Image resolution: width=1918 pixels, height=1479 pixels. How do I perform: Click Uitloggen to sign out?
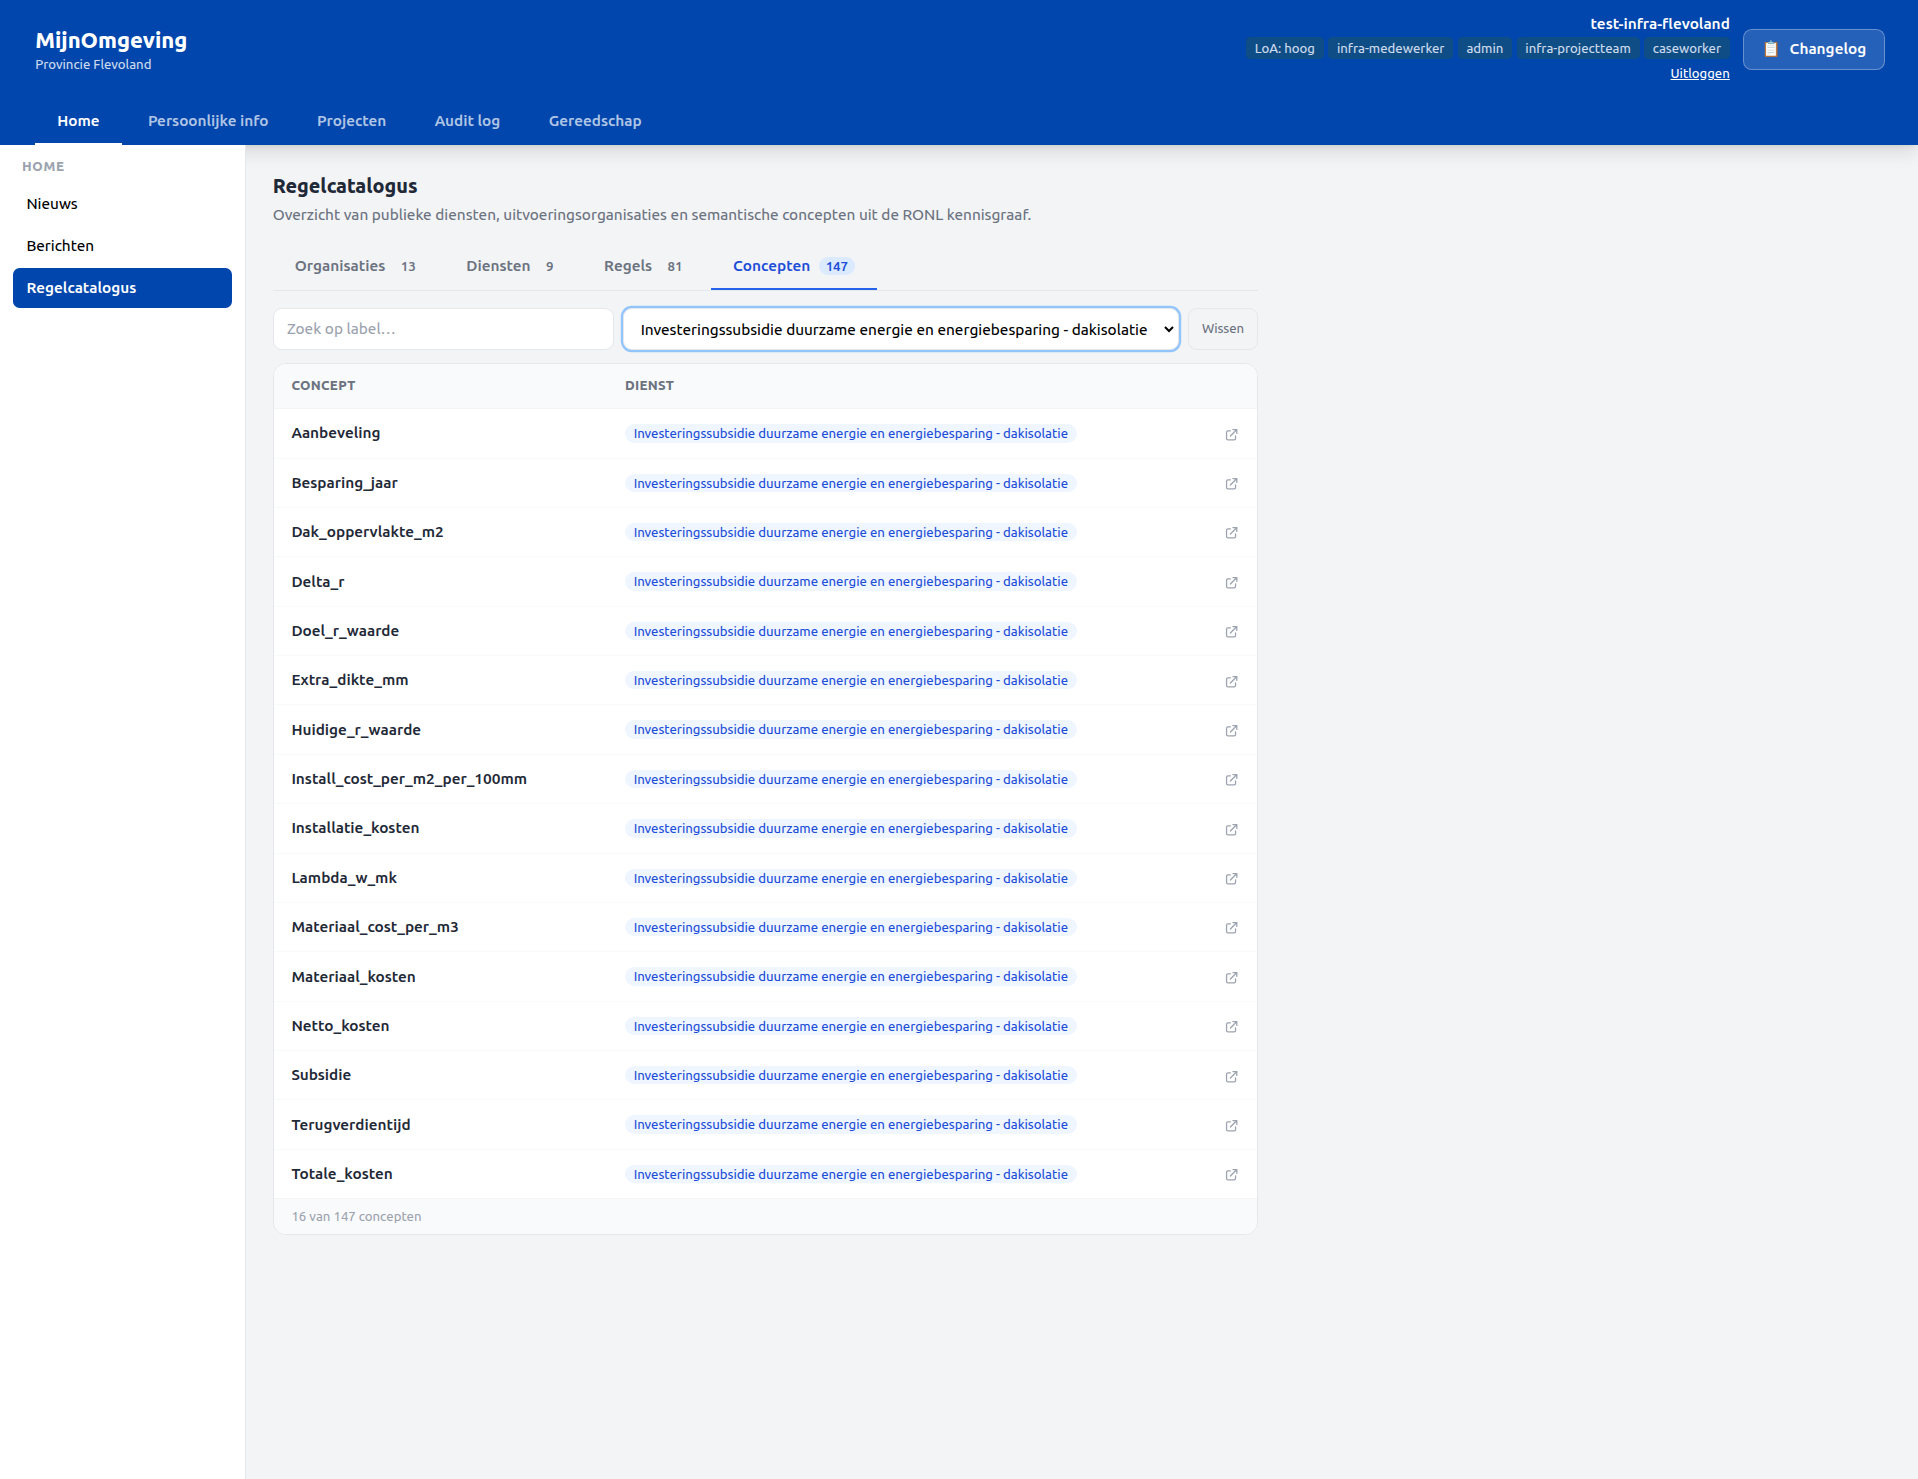[1698, 73]
